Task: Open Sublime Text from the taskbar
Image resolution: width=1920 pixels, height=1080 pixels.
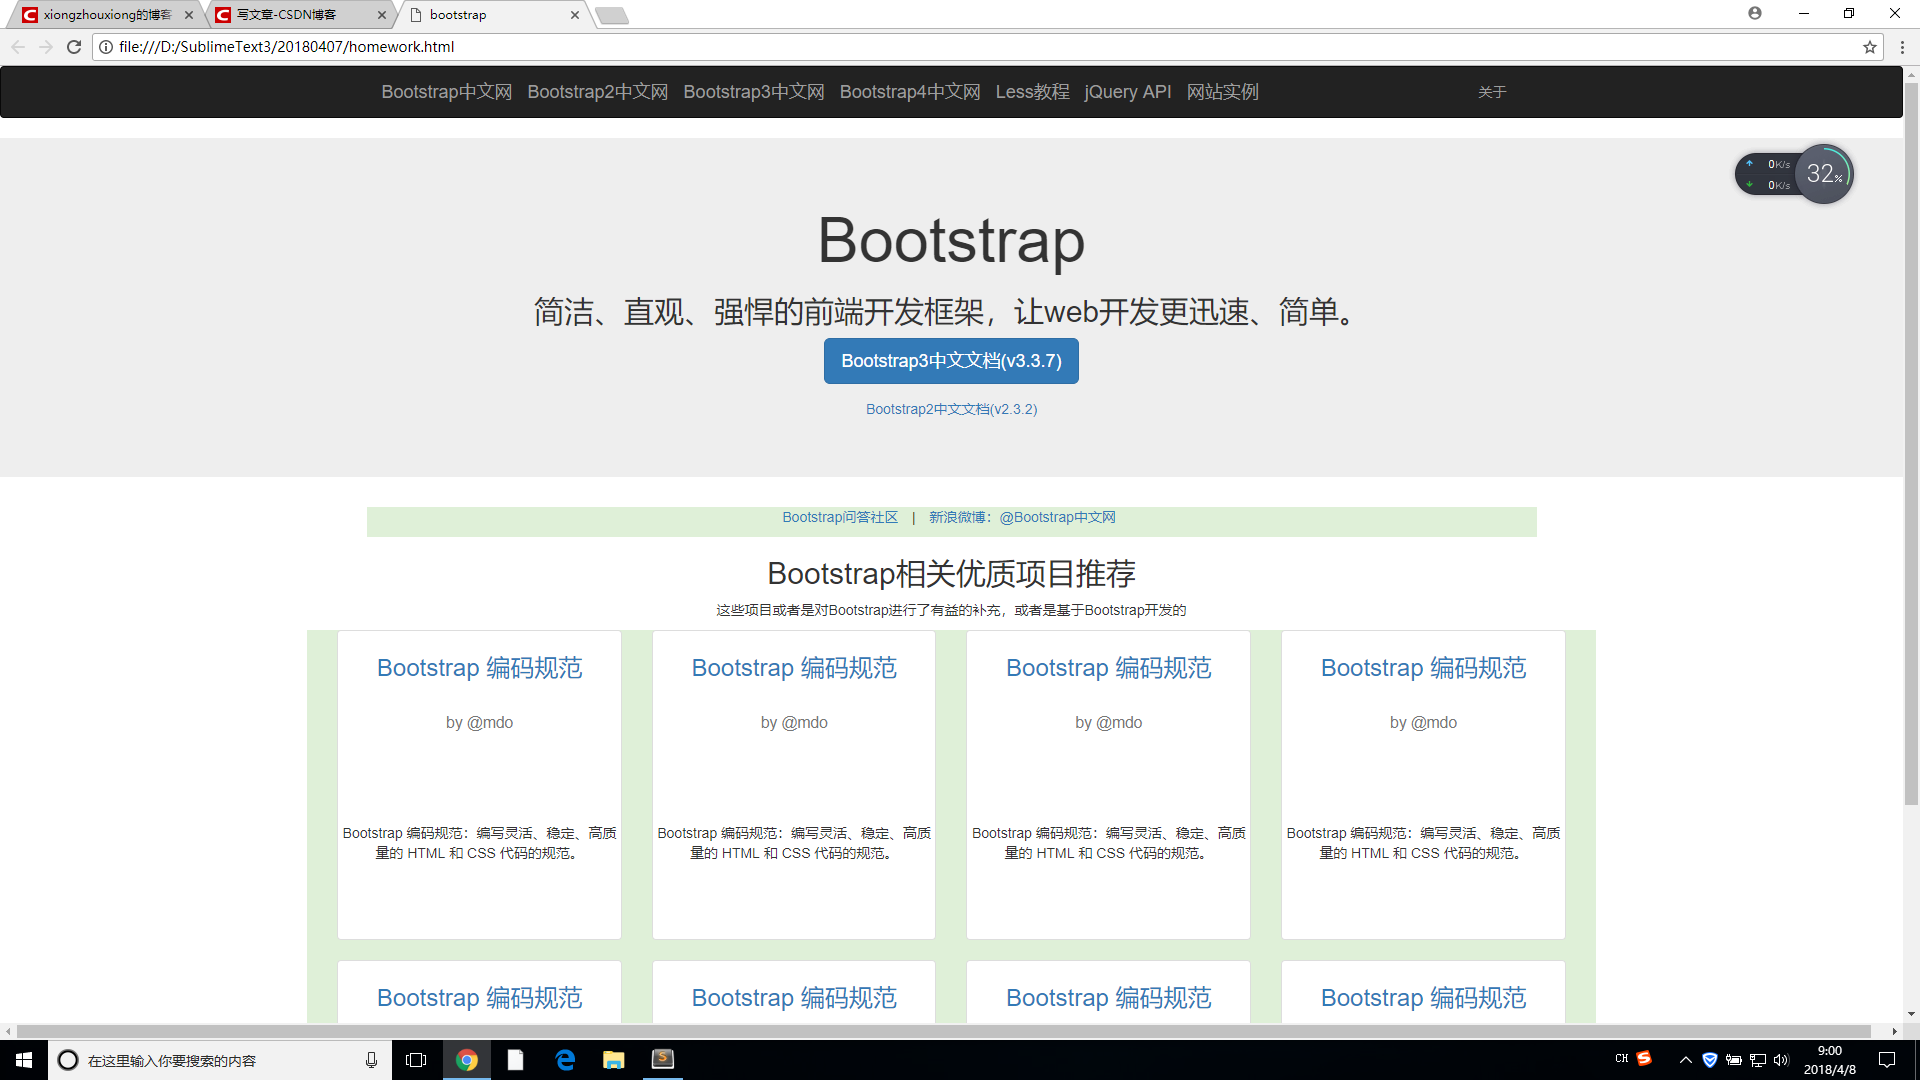Action: [x=663, y=1060]
